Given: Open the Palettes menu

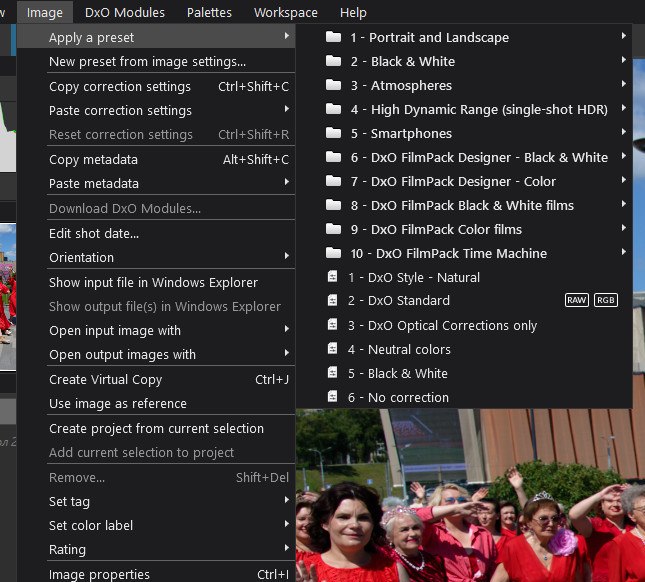Looking at the screenshot, I should pos(209,12).
